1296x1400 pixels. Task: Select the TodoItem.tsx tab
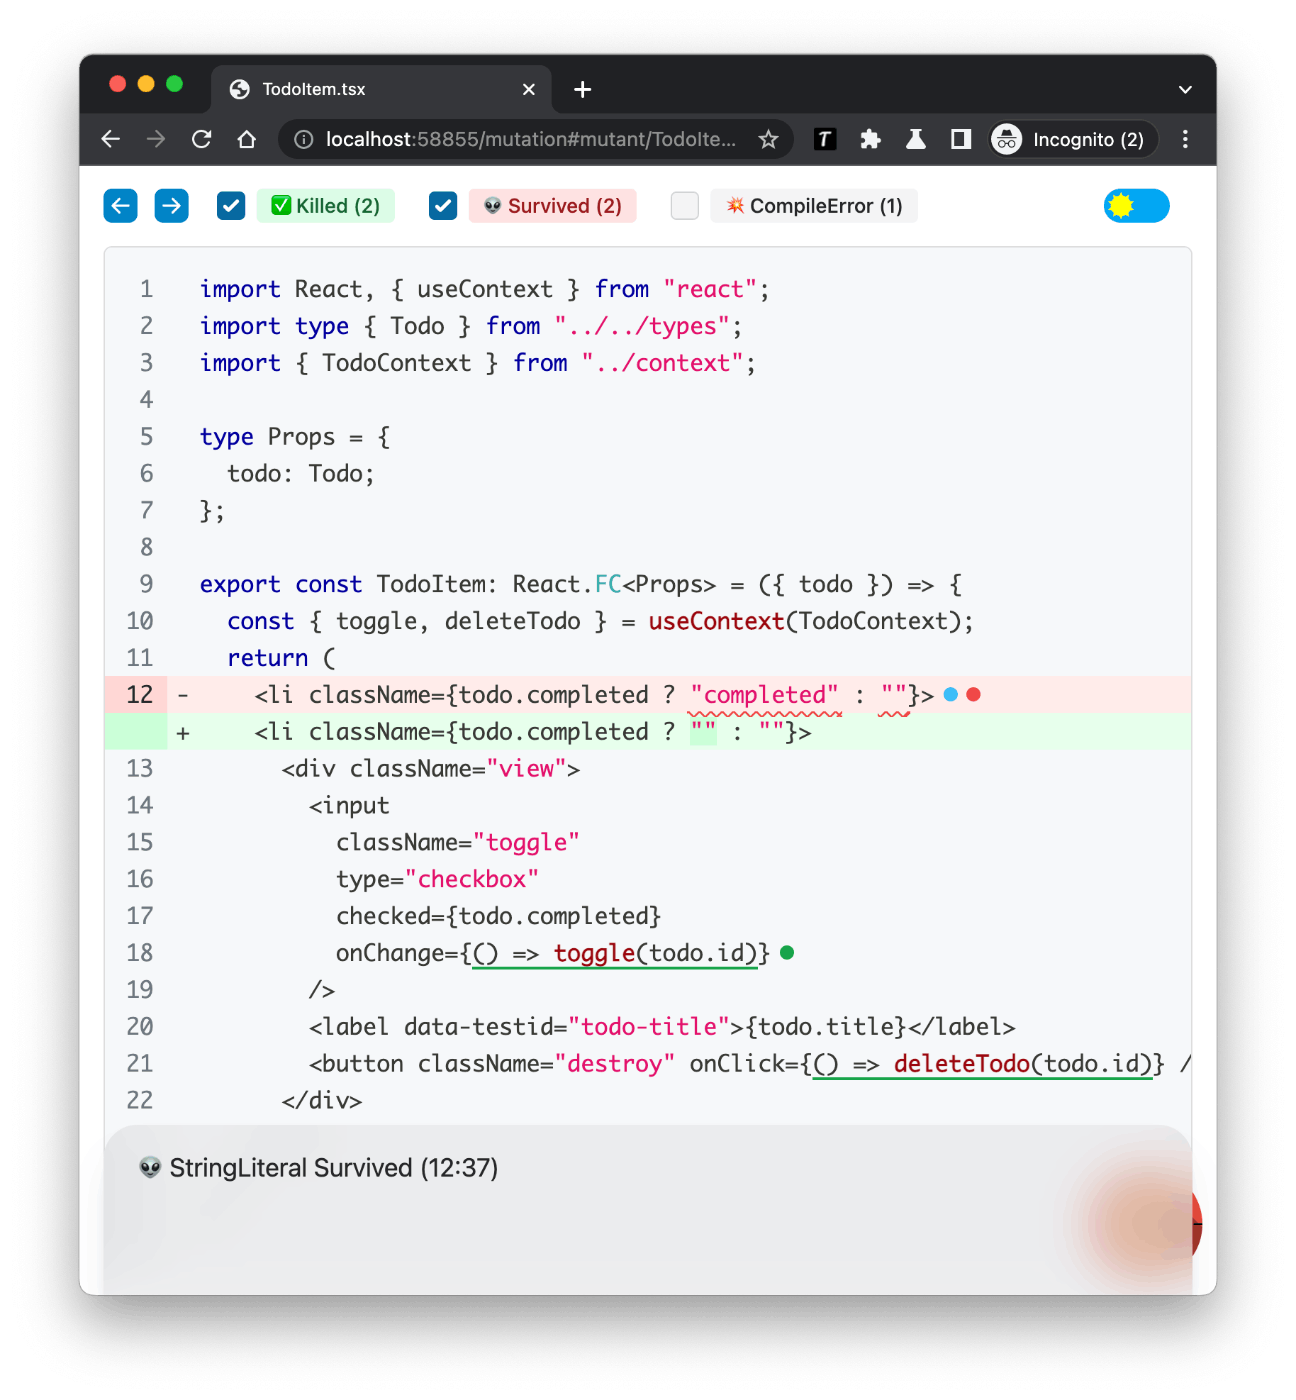click(x=381, y=89)
